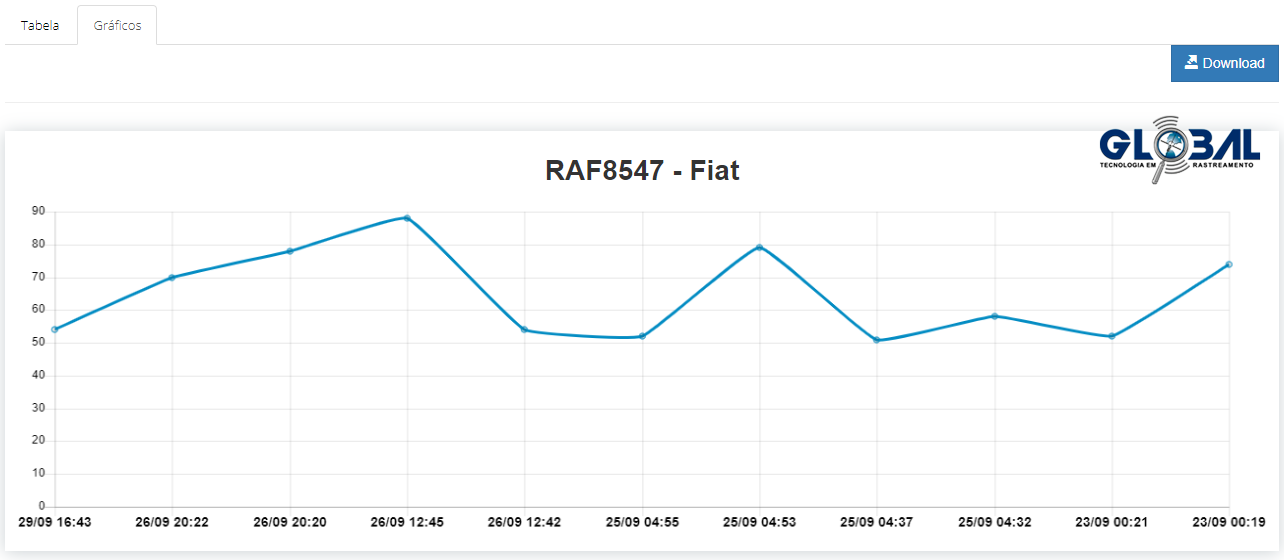The image size is (1284, 560).
Task: Switch to the Tabela tab
Action: pos(40,26)
